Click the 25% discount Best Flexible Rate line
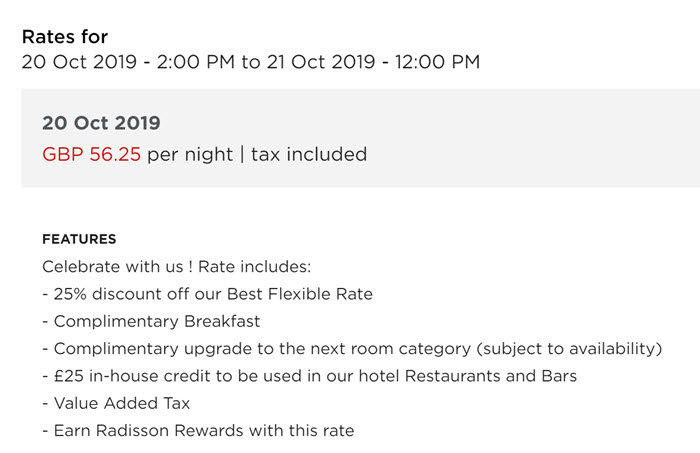Screen dimensions: 700x453 tap(208, 294)
